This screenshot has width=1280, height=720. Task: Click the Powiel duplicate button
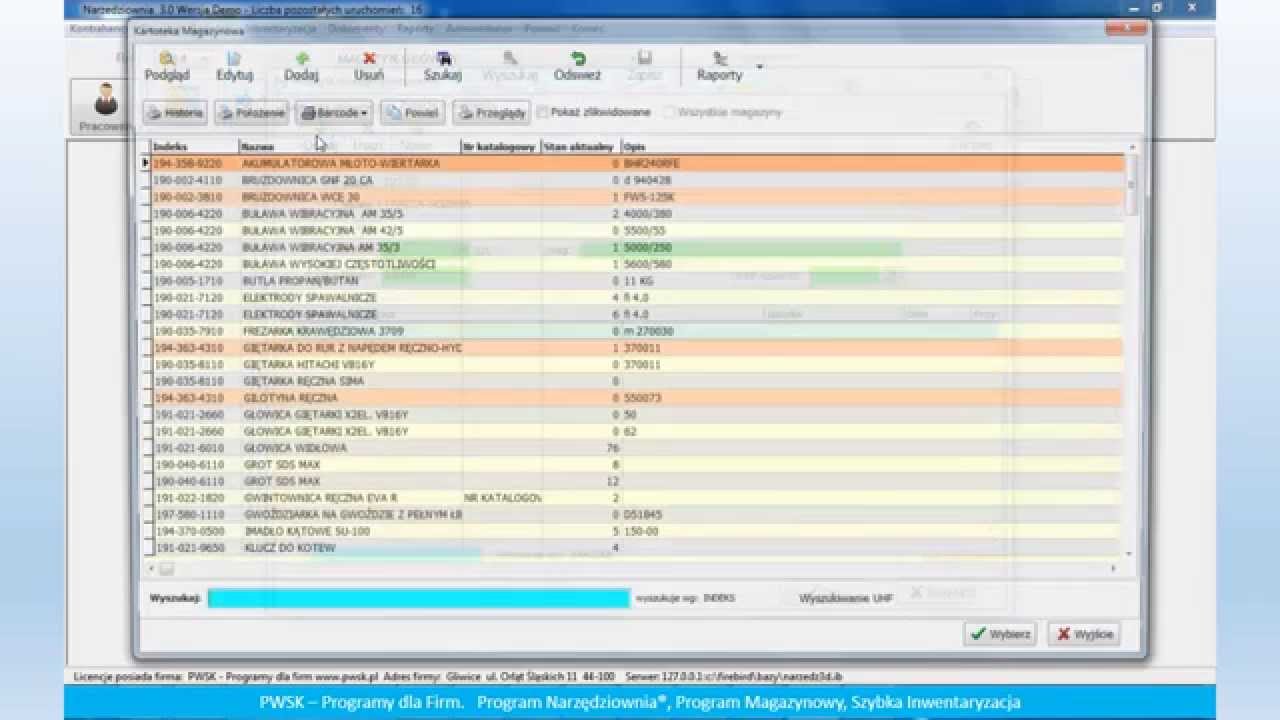413,113
